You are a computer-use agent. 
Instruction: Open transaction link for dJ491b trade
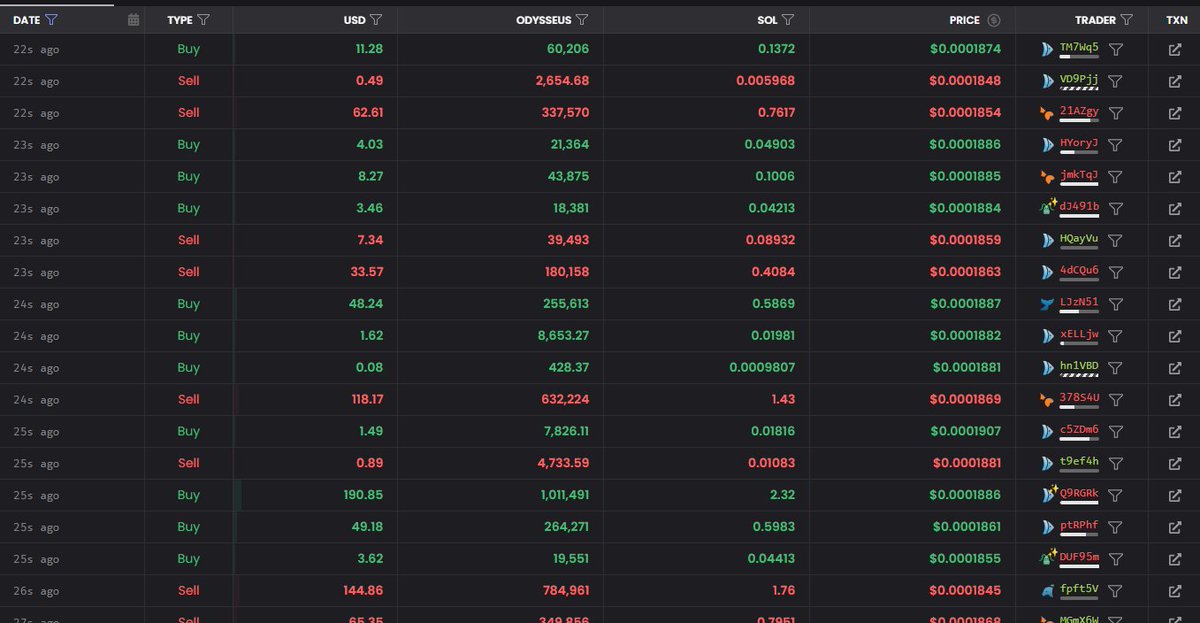[1175, 209]
